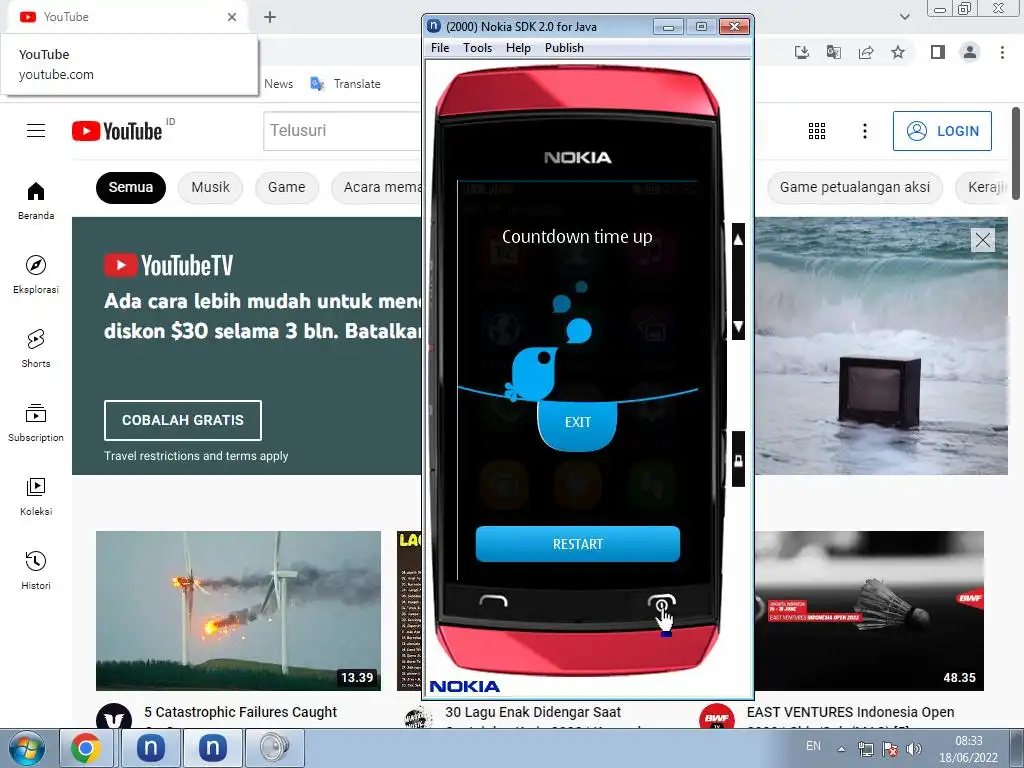Open the Help menu in Nokia SDK
Viewport: 1024px width, 768px height.
point(518,48)
